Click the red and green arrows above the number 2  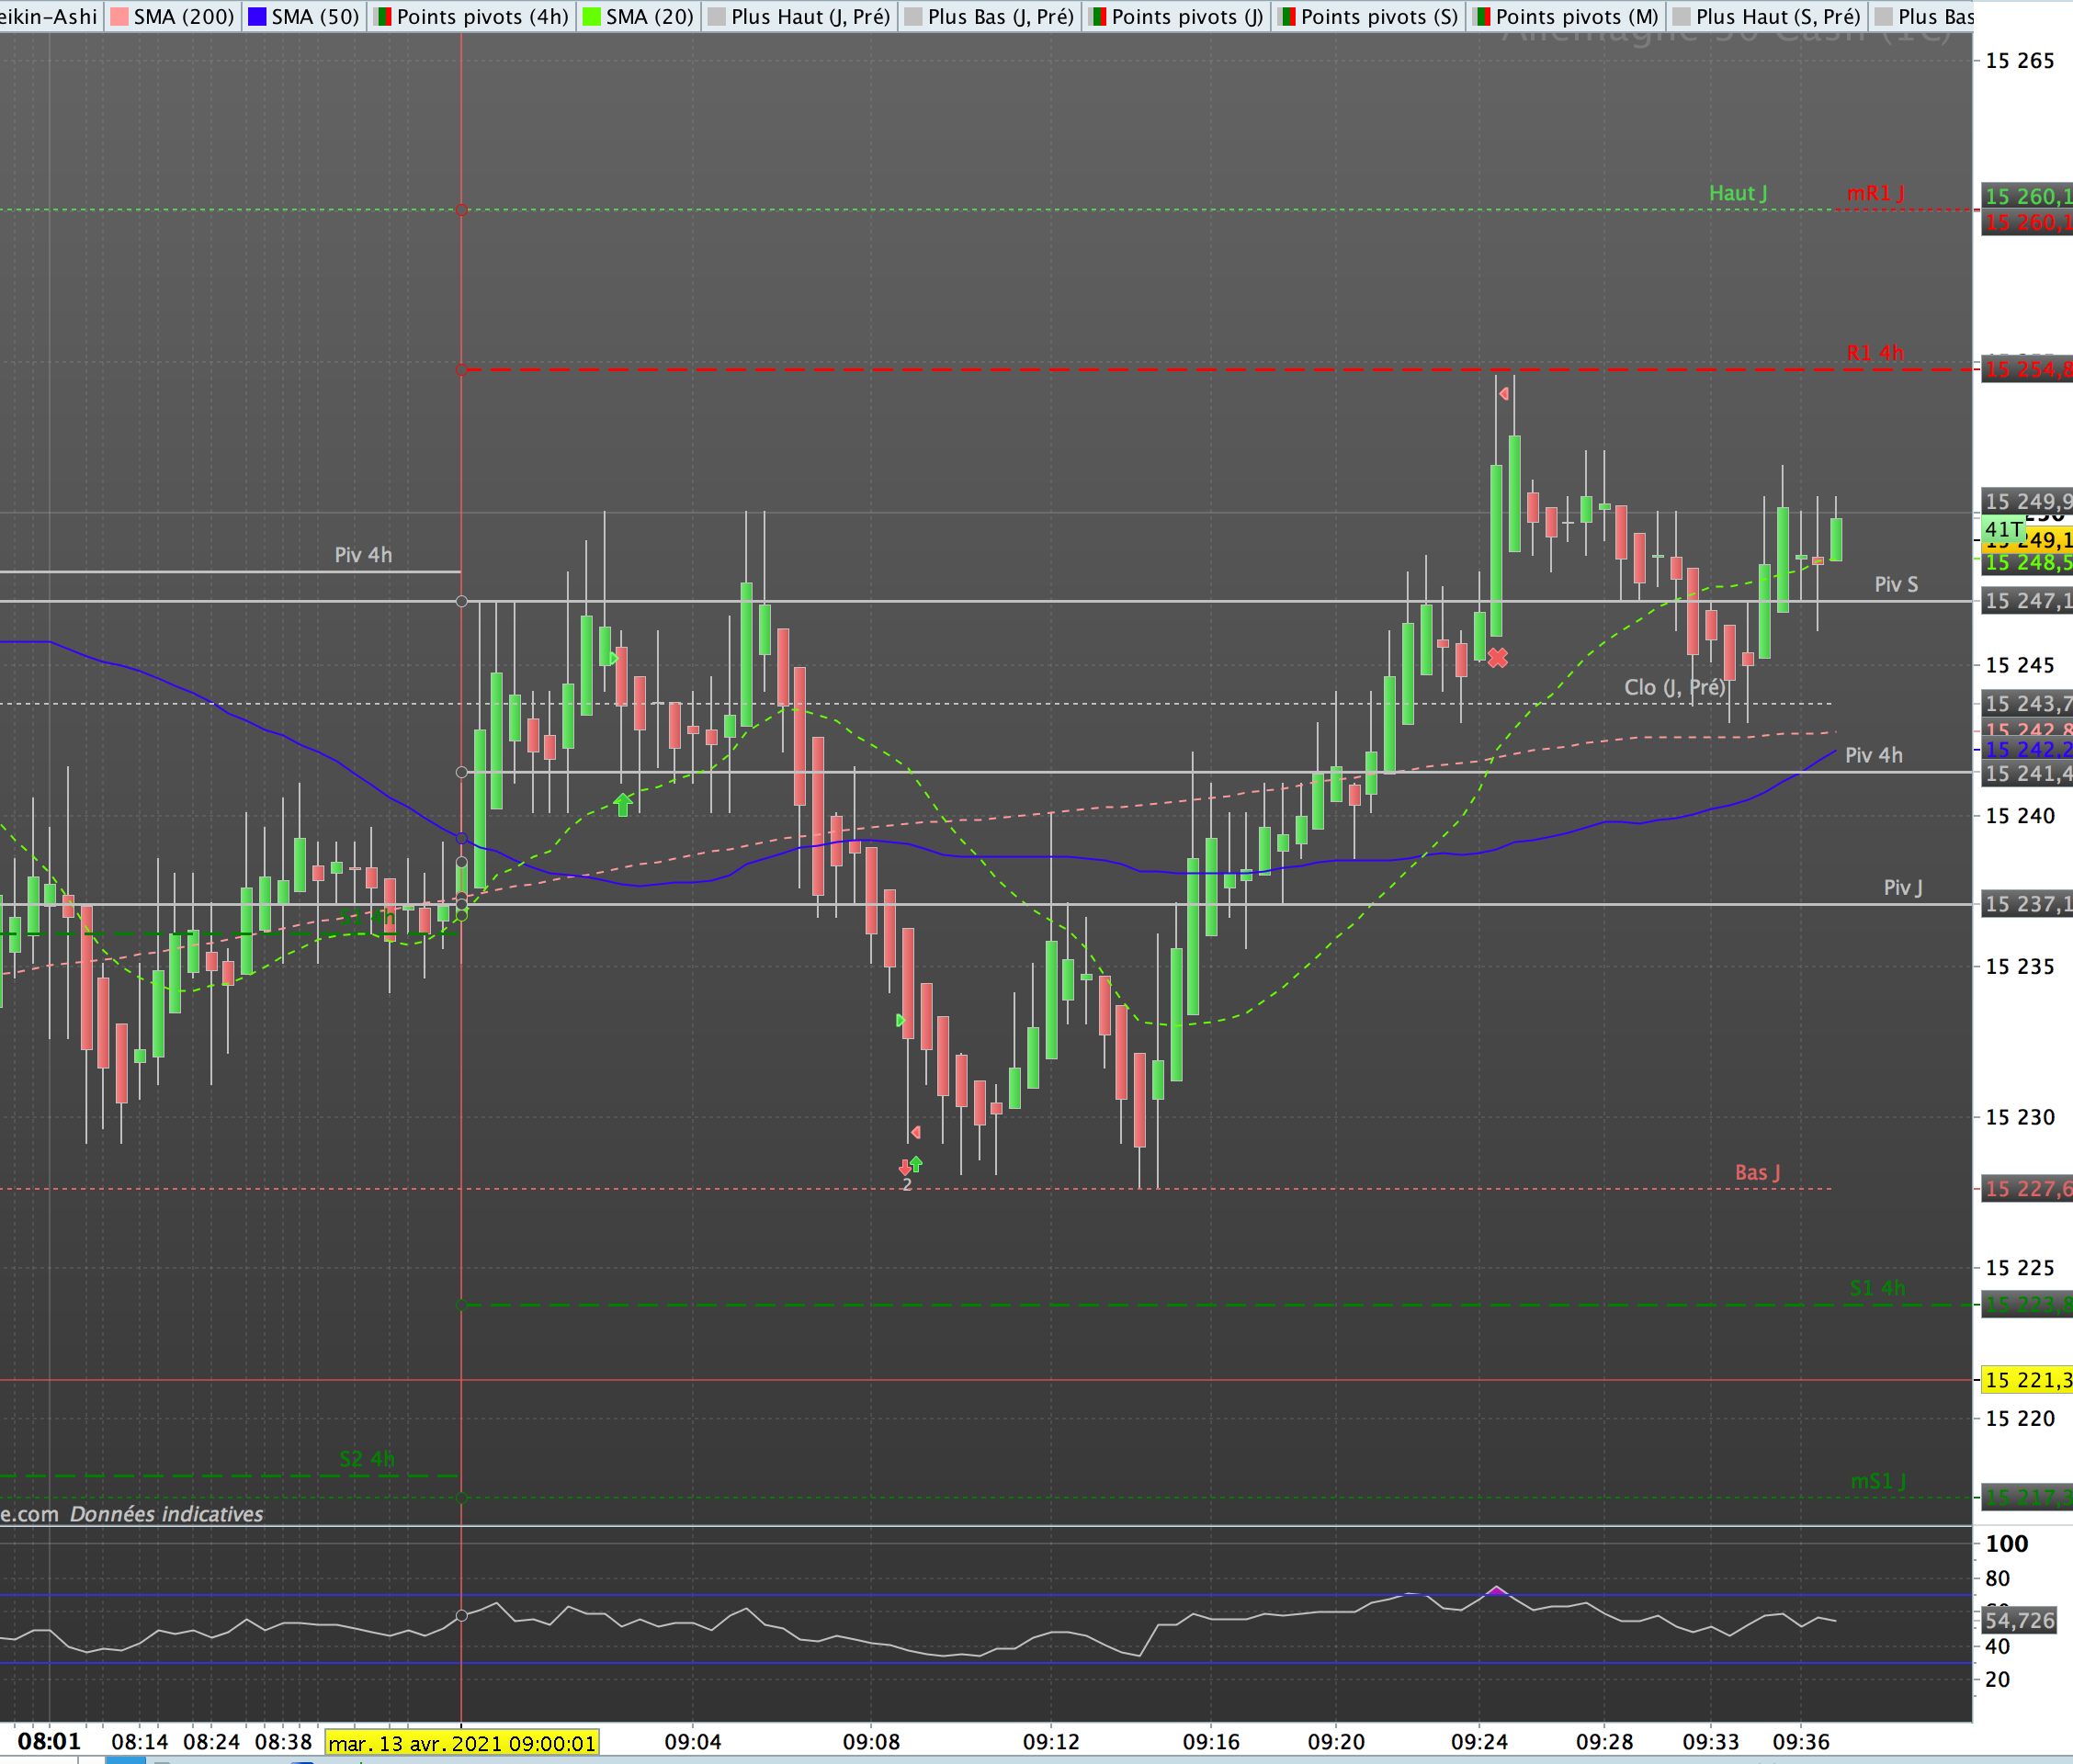[x=910, y=1165]
